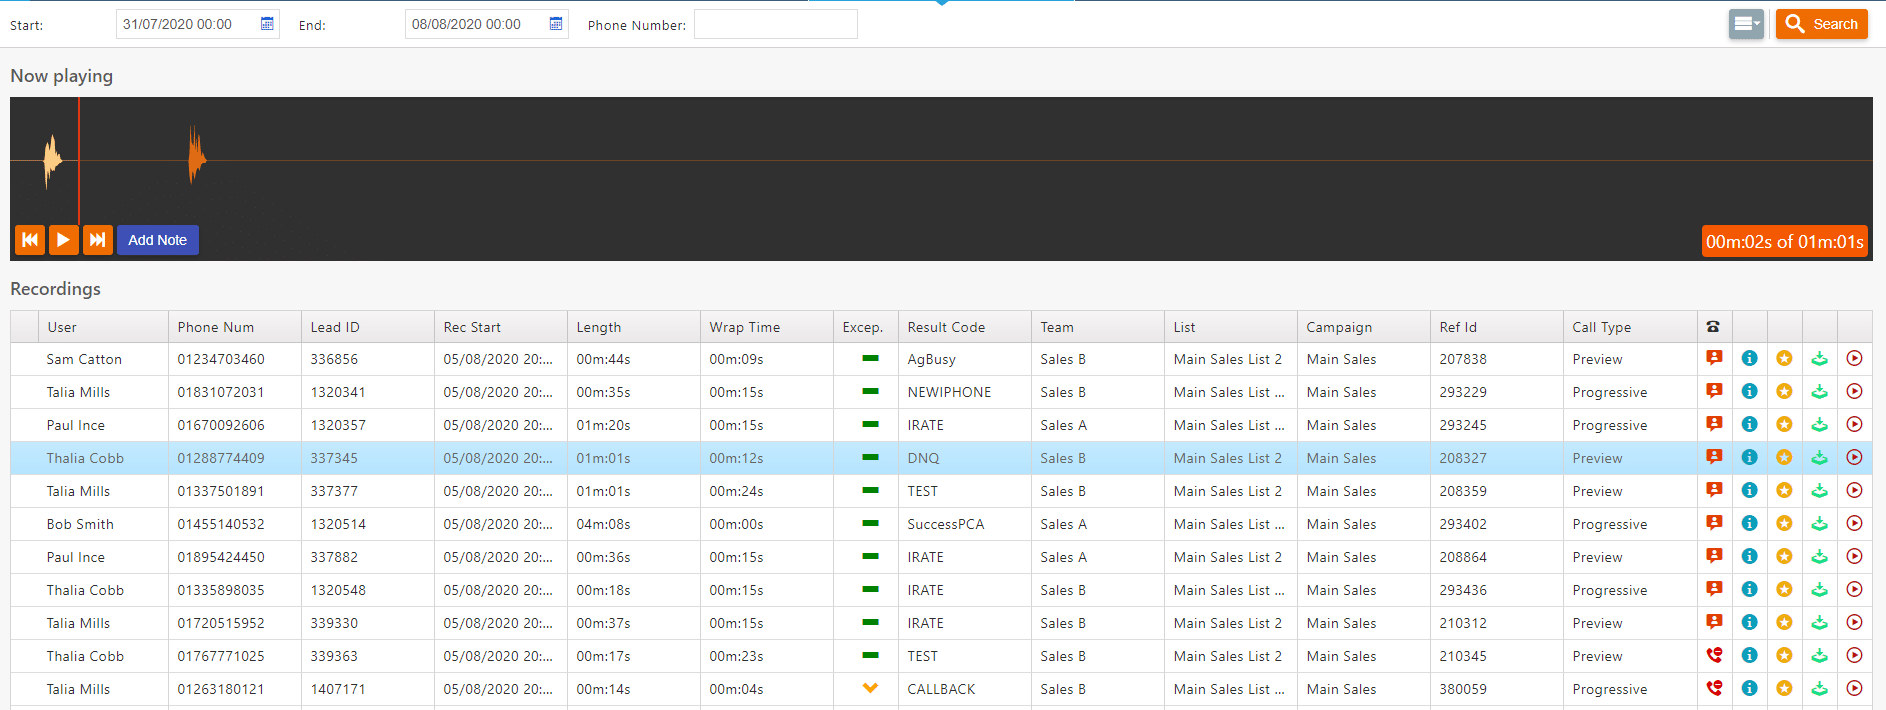This screenshot has width=1886, height=710.
Task: Click red phone icon on 01767771025 row
Action: [1714, 655]
